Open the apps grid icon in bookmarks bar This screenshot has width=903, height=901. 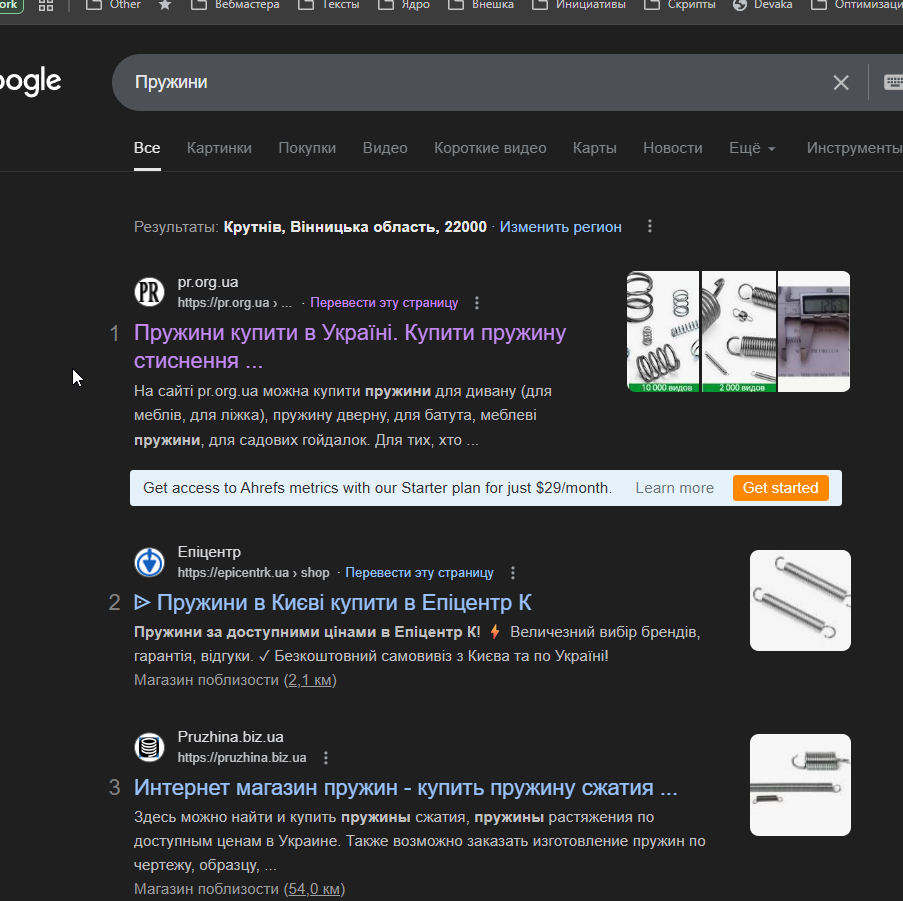(x=46, y=5)
